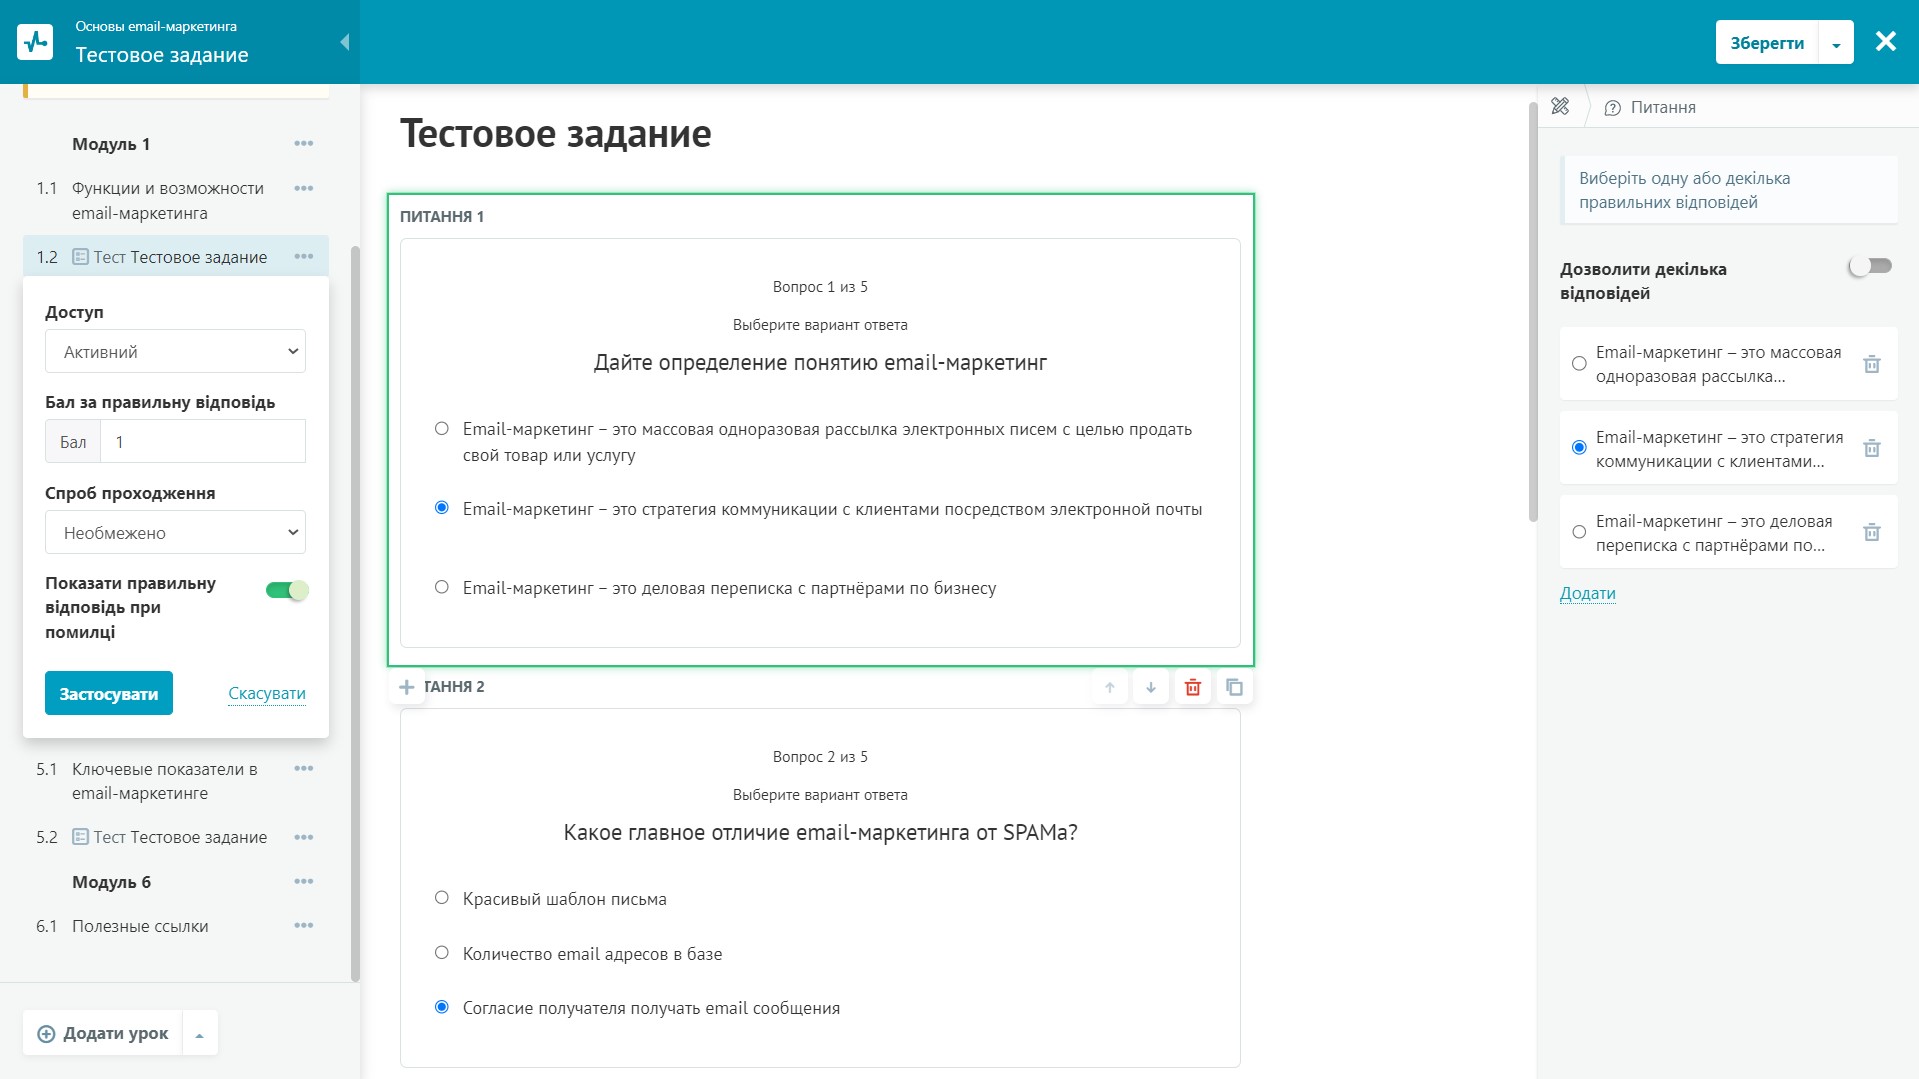Duplicate Питання 1 with copy icon

tap(1234, 688)
